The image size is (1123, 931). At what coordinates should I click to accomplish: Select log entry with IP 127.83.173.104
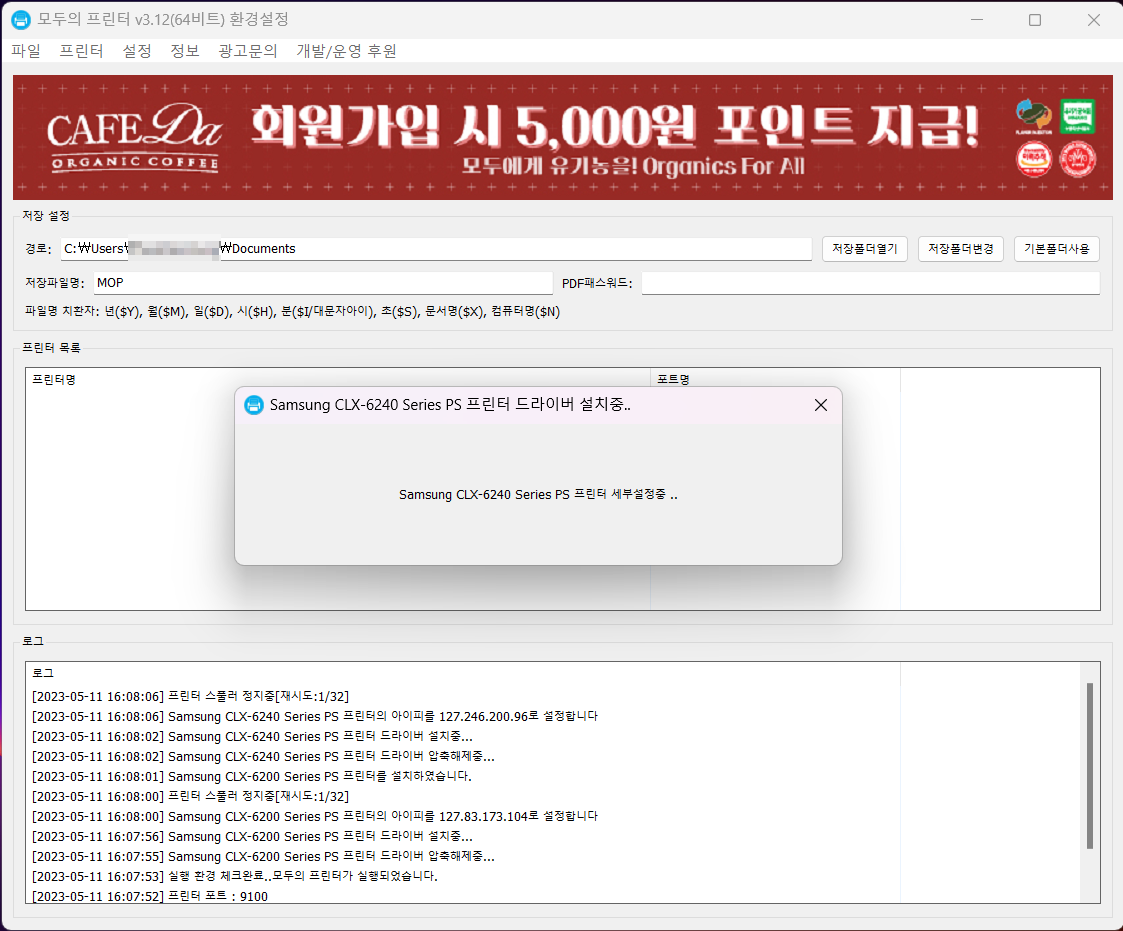click(314, 816)
